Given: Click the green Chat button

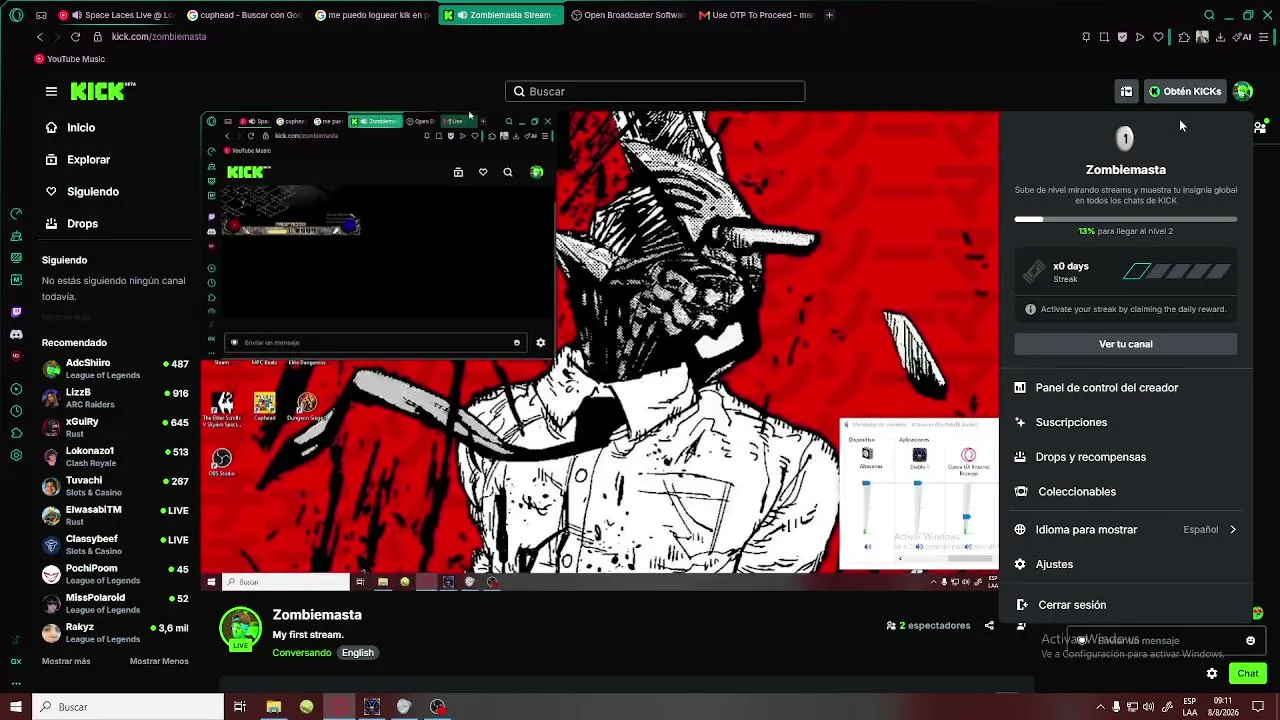Looking at the screenshot, I should pos(1247,673).
